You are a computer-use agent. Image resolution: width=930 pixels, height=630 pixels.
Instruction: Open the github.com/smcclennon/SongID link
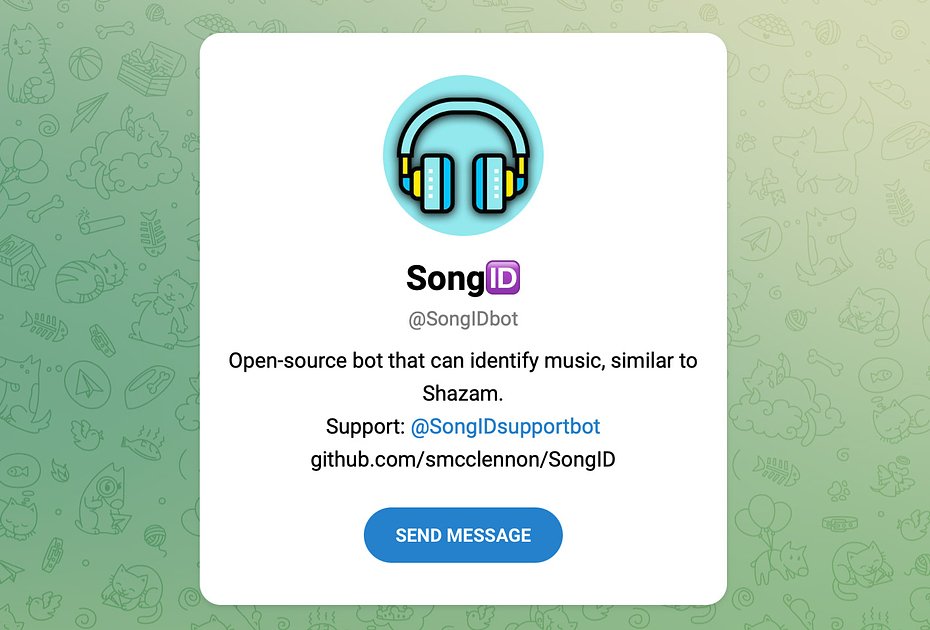click(x=463, y=460)
